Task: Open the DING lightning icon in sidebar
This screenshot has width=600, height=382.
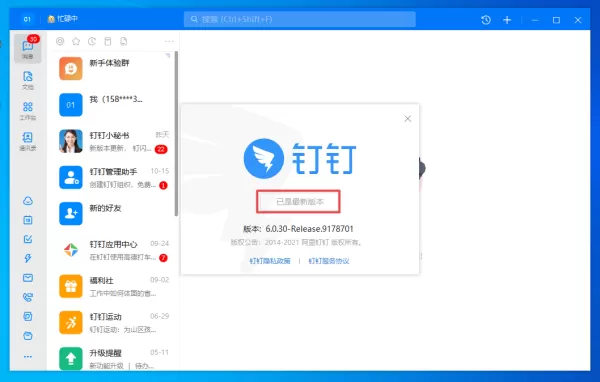Action: pyautogui.click(x=28, y=258)
